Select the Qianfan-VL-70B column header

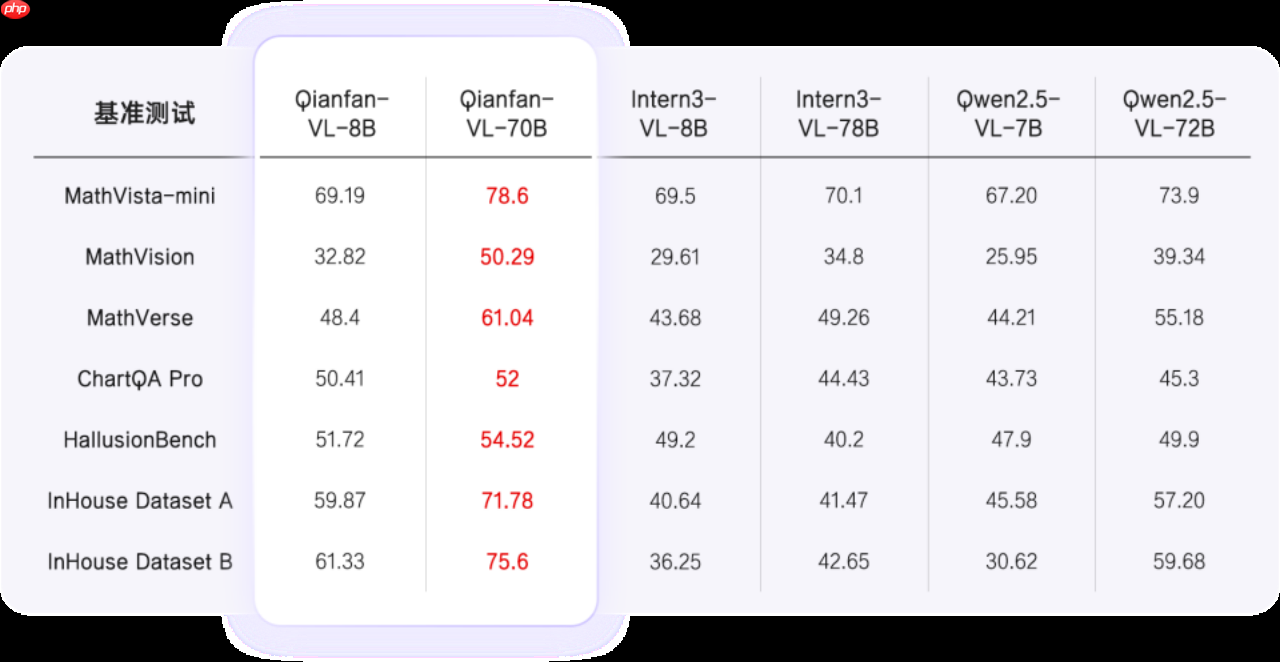click(x=507, y=114)
